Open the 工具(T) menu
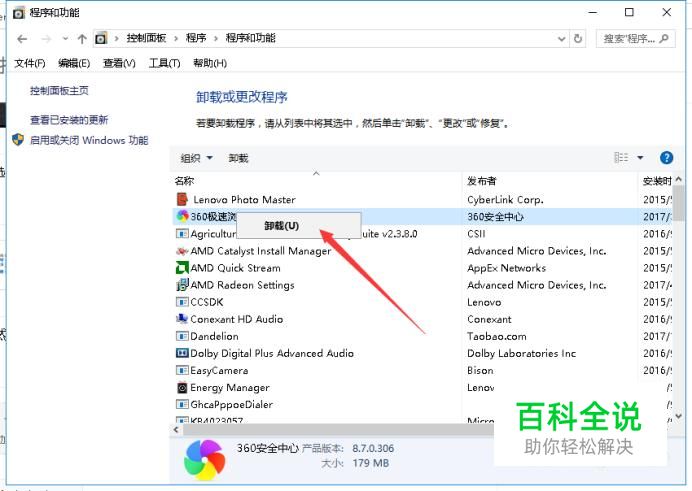692x491 pixels. click(x=164, y=63)
